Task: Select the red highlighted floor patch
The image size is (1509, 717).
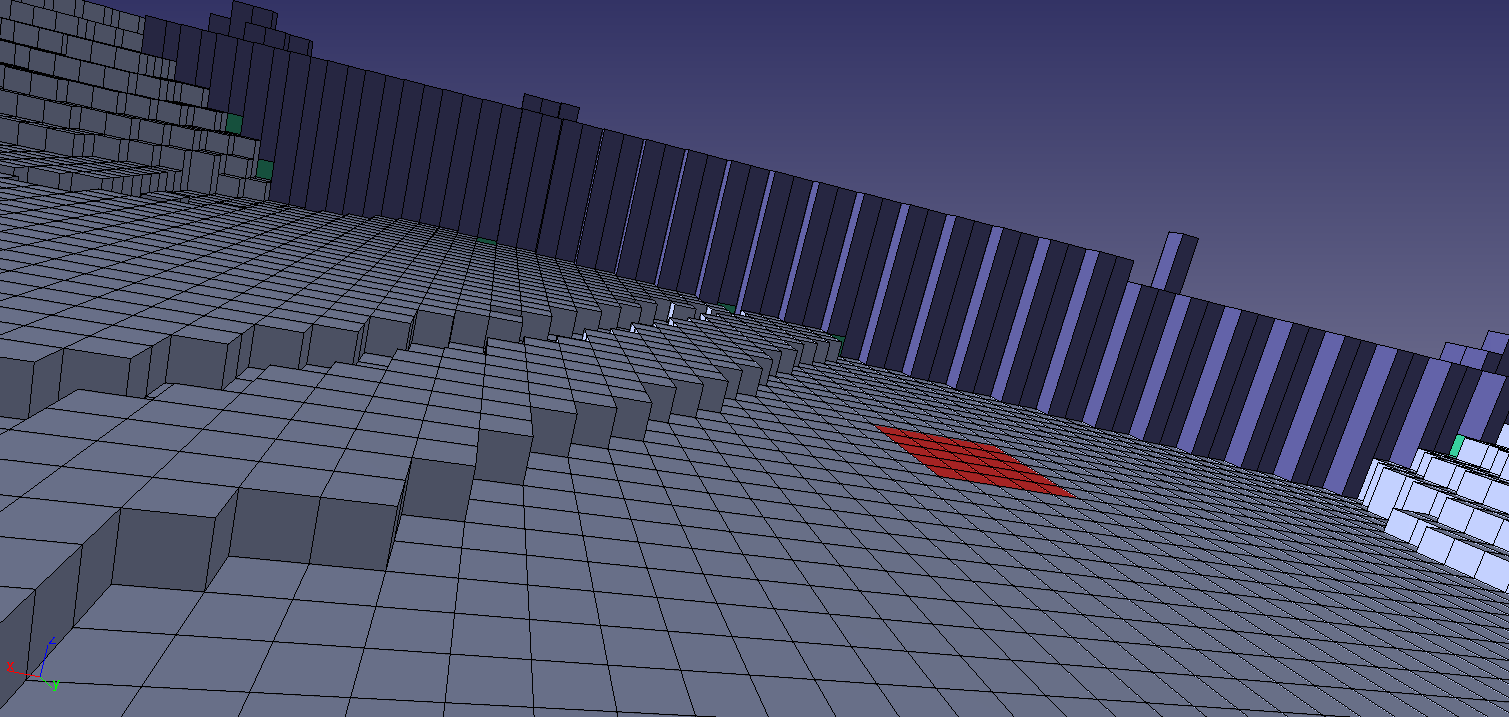Action: [x=975, y=461]
